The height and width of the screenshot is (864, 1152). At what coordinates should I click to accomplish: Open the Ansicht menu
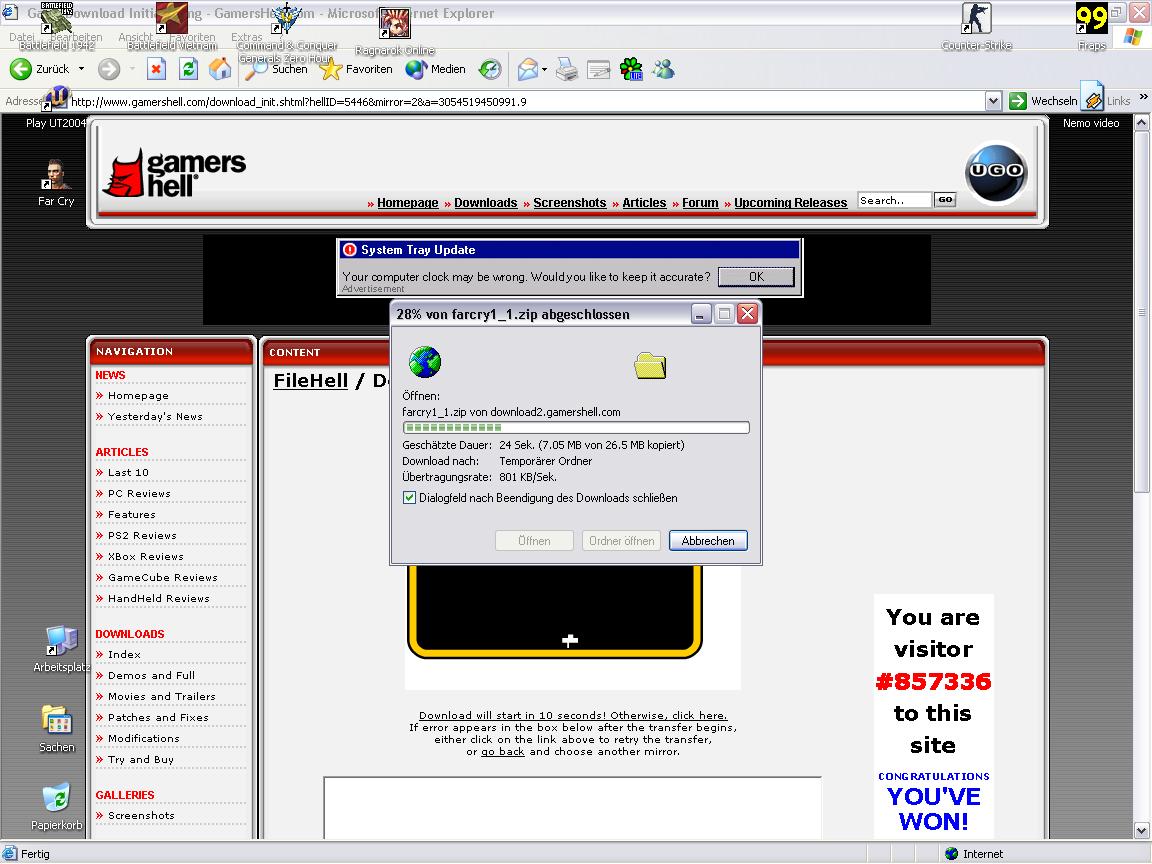135,37
